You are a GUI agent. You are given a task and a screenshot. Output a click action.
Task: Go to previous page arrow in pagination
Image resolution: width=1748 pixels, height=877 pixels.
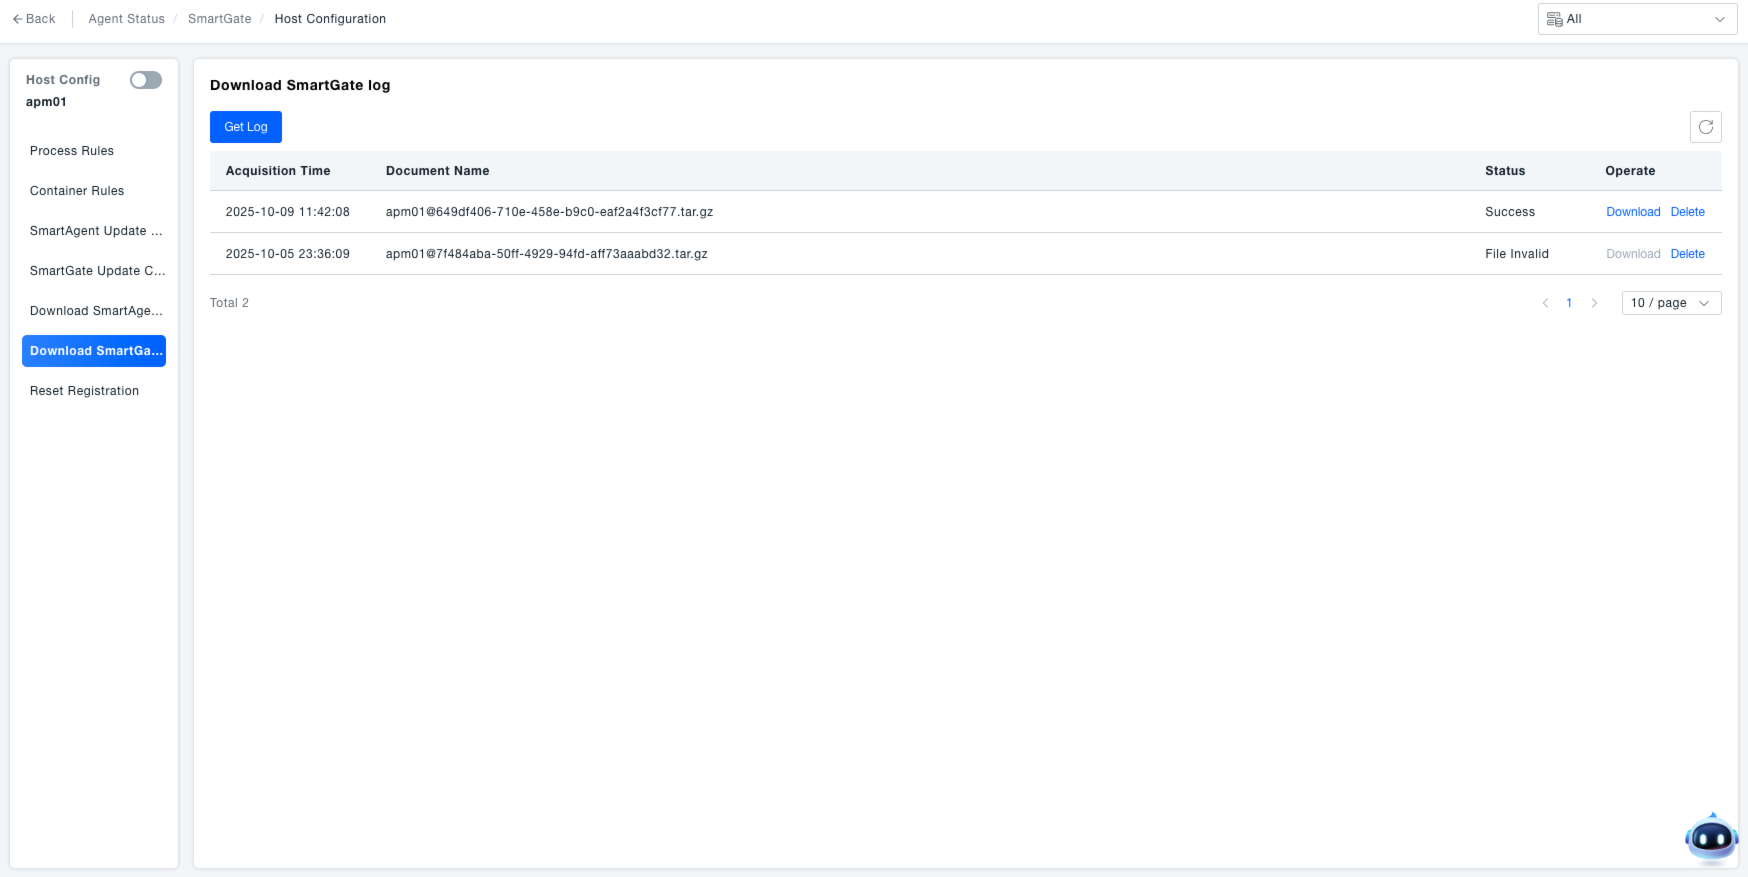point(1545,303)
